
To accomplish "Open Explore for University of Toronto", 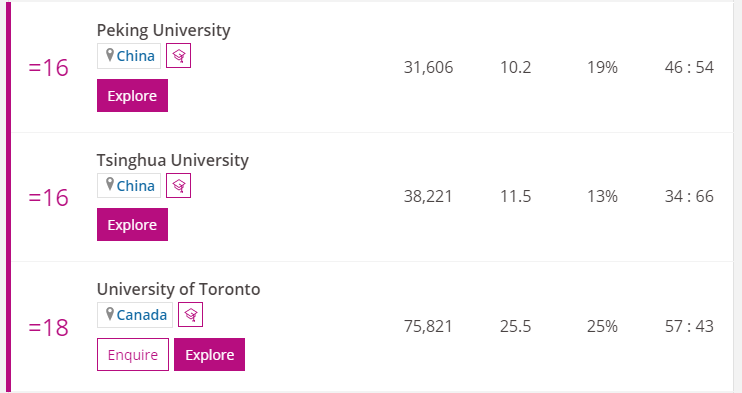I will point(210,355).
